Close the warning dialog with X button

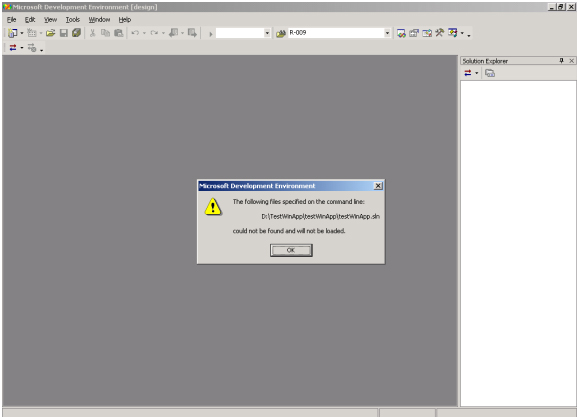(378, 186)
